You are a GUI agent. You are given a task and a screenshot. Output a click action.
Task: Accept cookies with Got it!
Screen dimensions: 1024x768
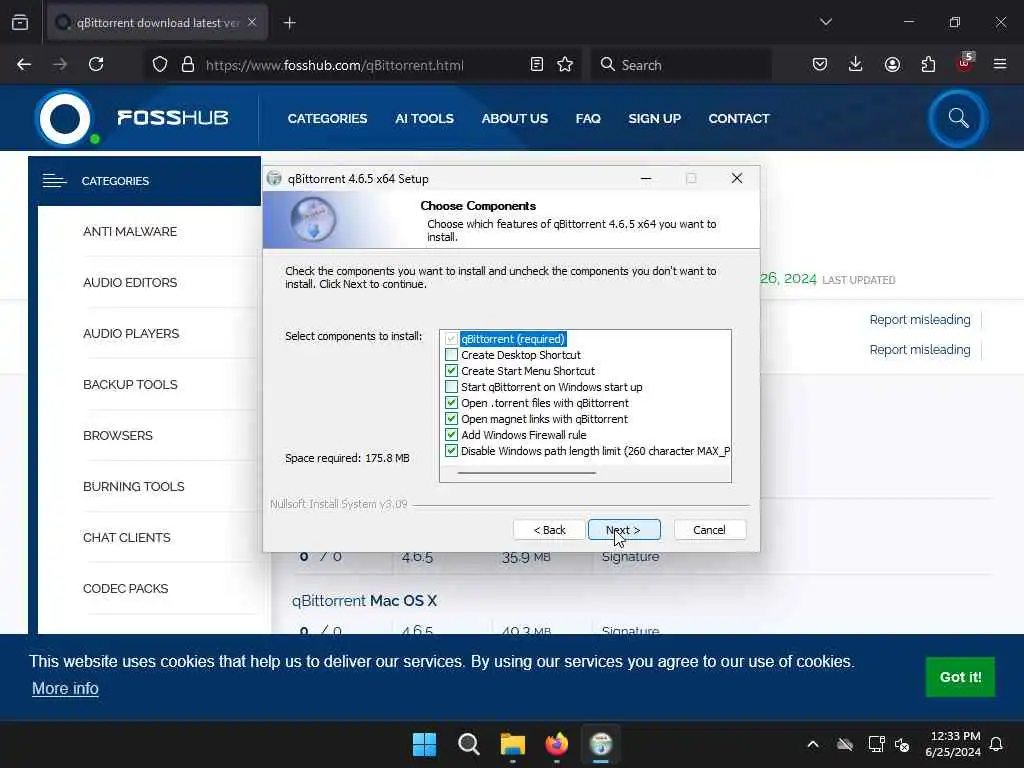click(960, 677)
